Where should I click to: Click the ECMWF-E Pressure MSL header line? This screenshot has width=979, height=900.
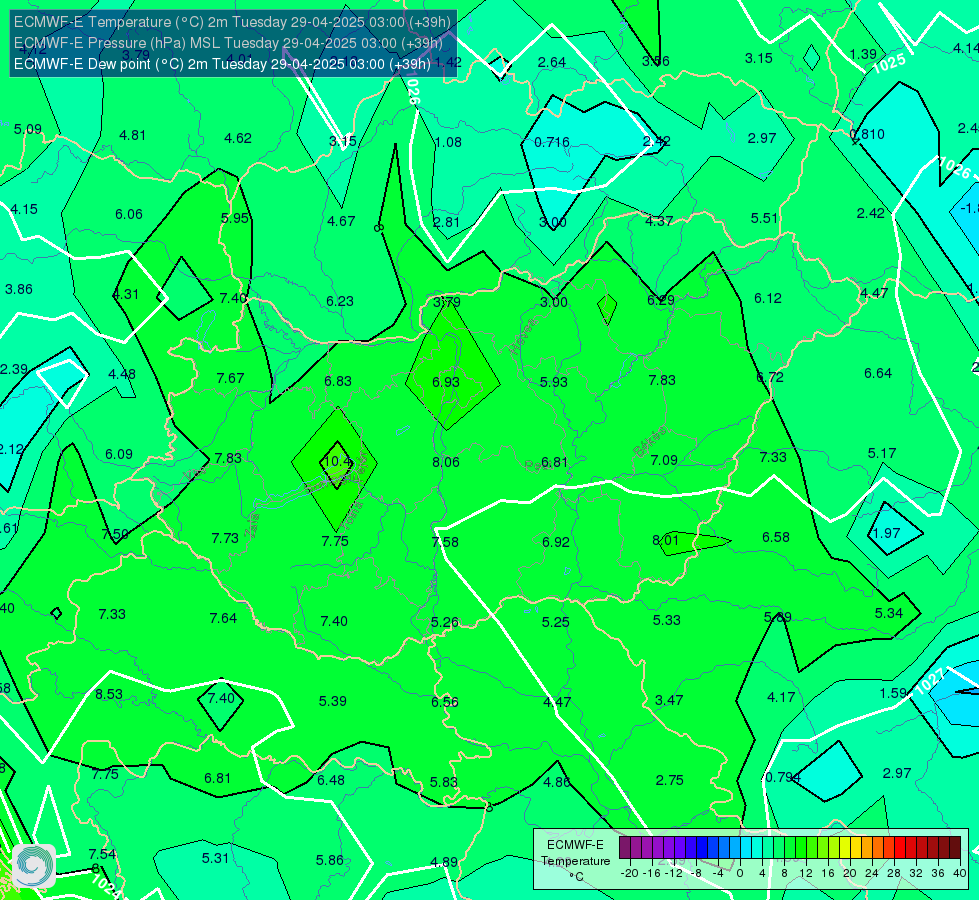pyautogui.click(x=229, y=43)
